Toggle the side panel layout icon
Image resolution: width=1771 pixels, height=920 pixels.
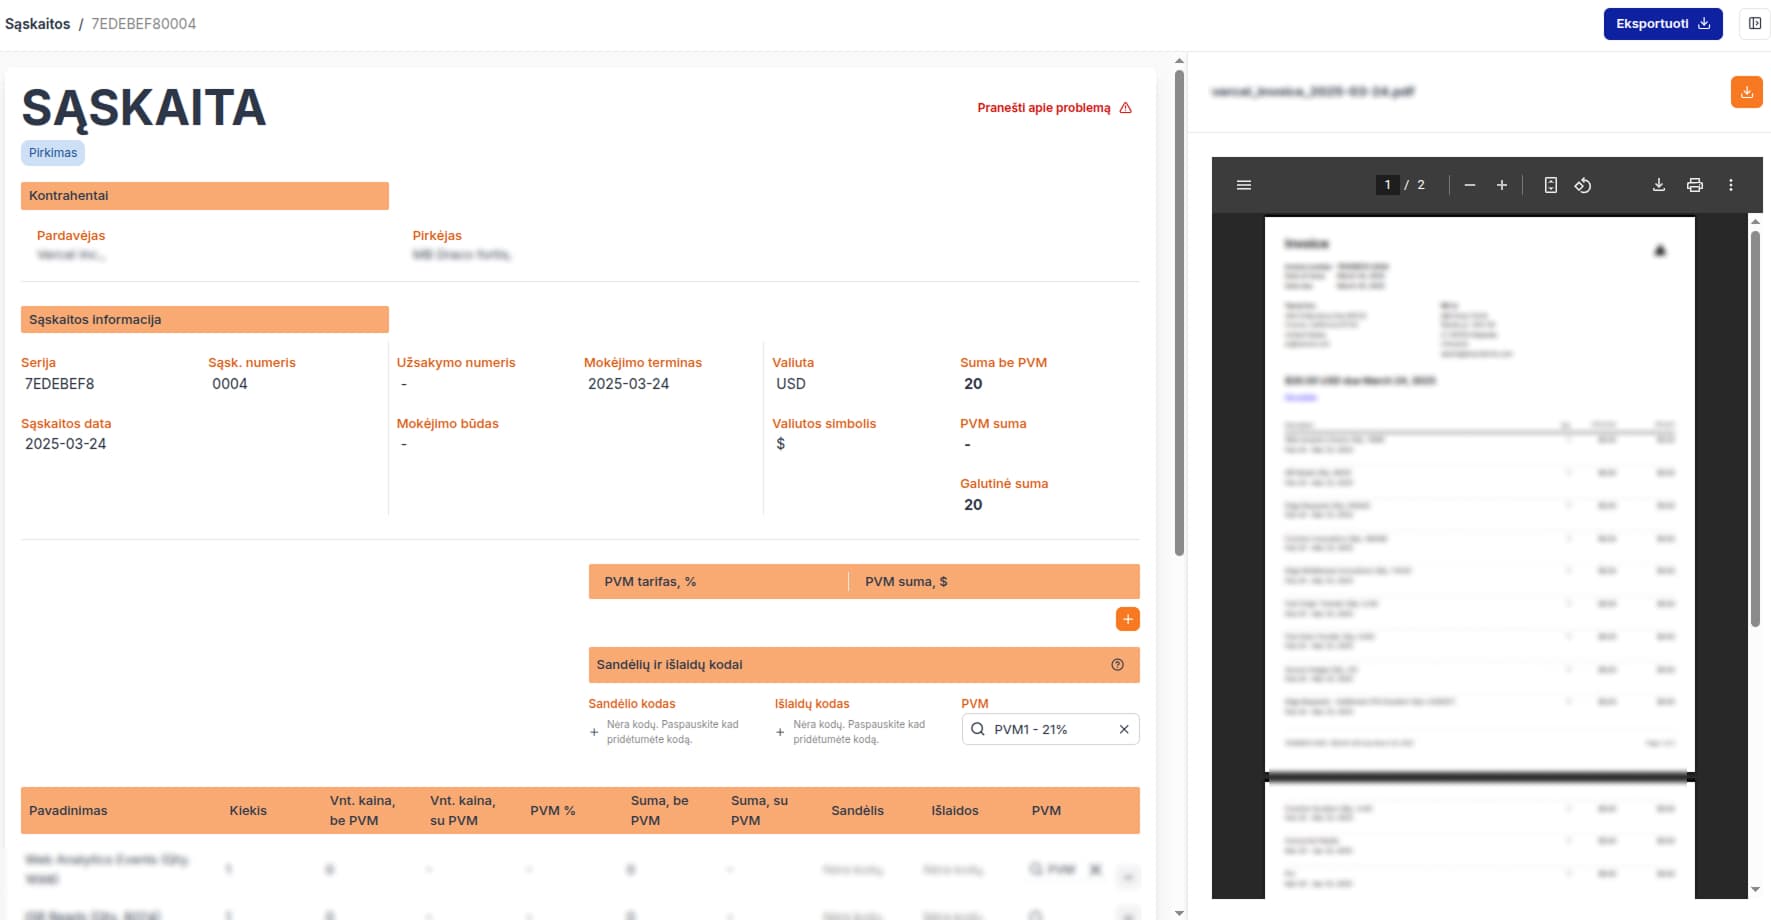(x=1754, y=24)
